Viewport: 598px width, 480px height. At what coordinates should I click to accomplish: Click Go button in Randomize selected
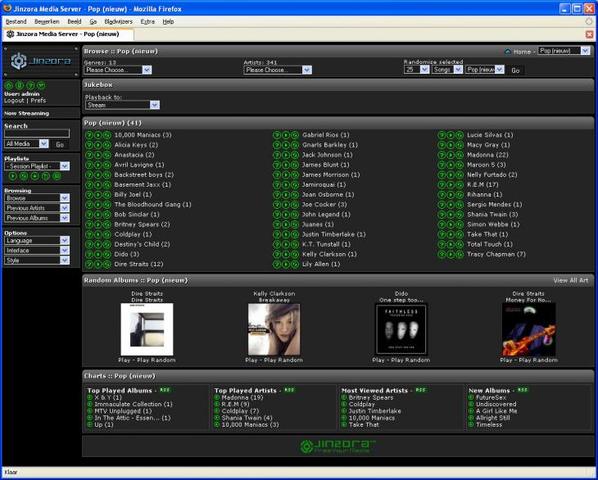515,71
